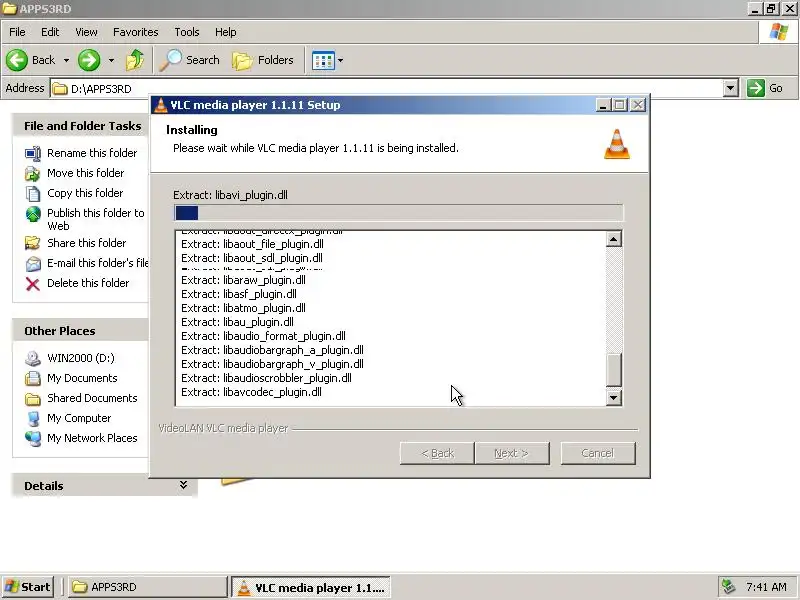
Task: Click the My Documents icon
Action: click(33, 378)
